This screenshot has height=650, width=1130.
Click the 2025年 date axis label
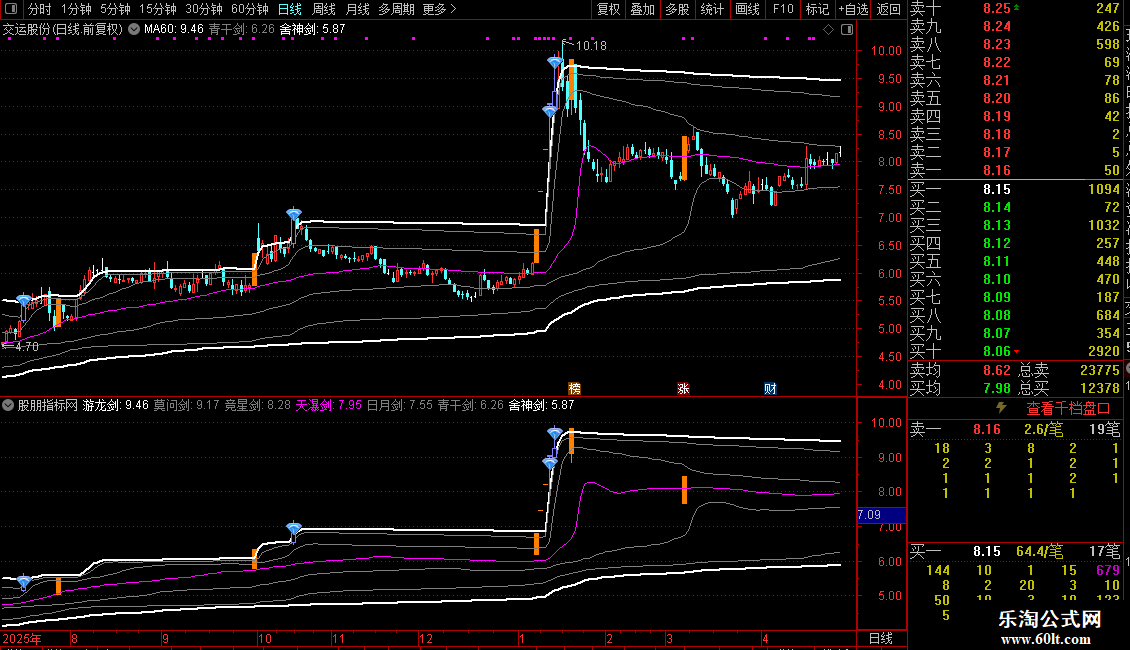tap(22, 638)
